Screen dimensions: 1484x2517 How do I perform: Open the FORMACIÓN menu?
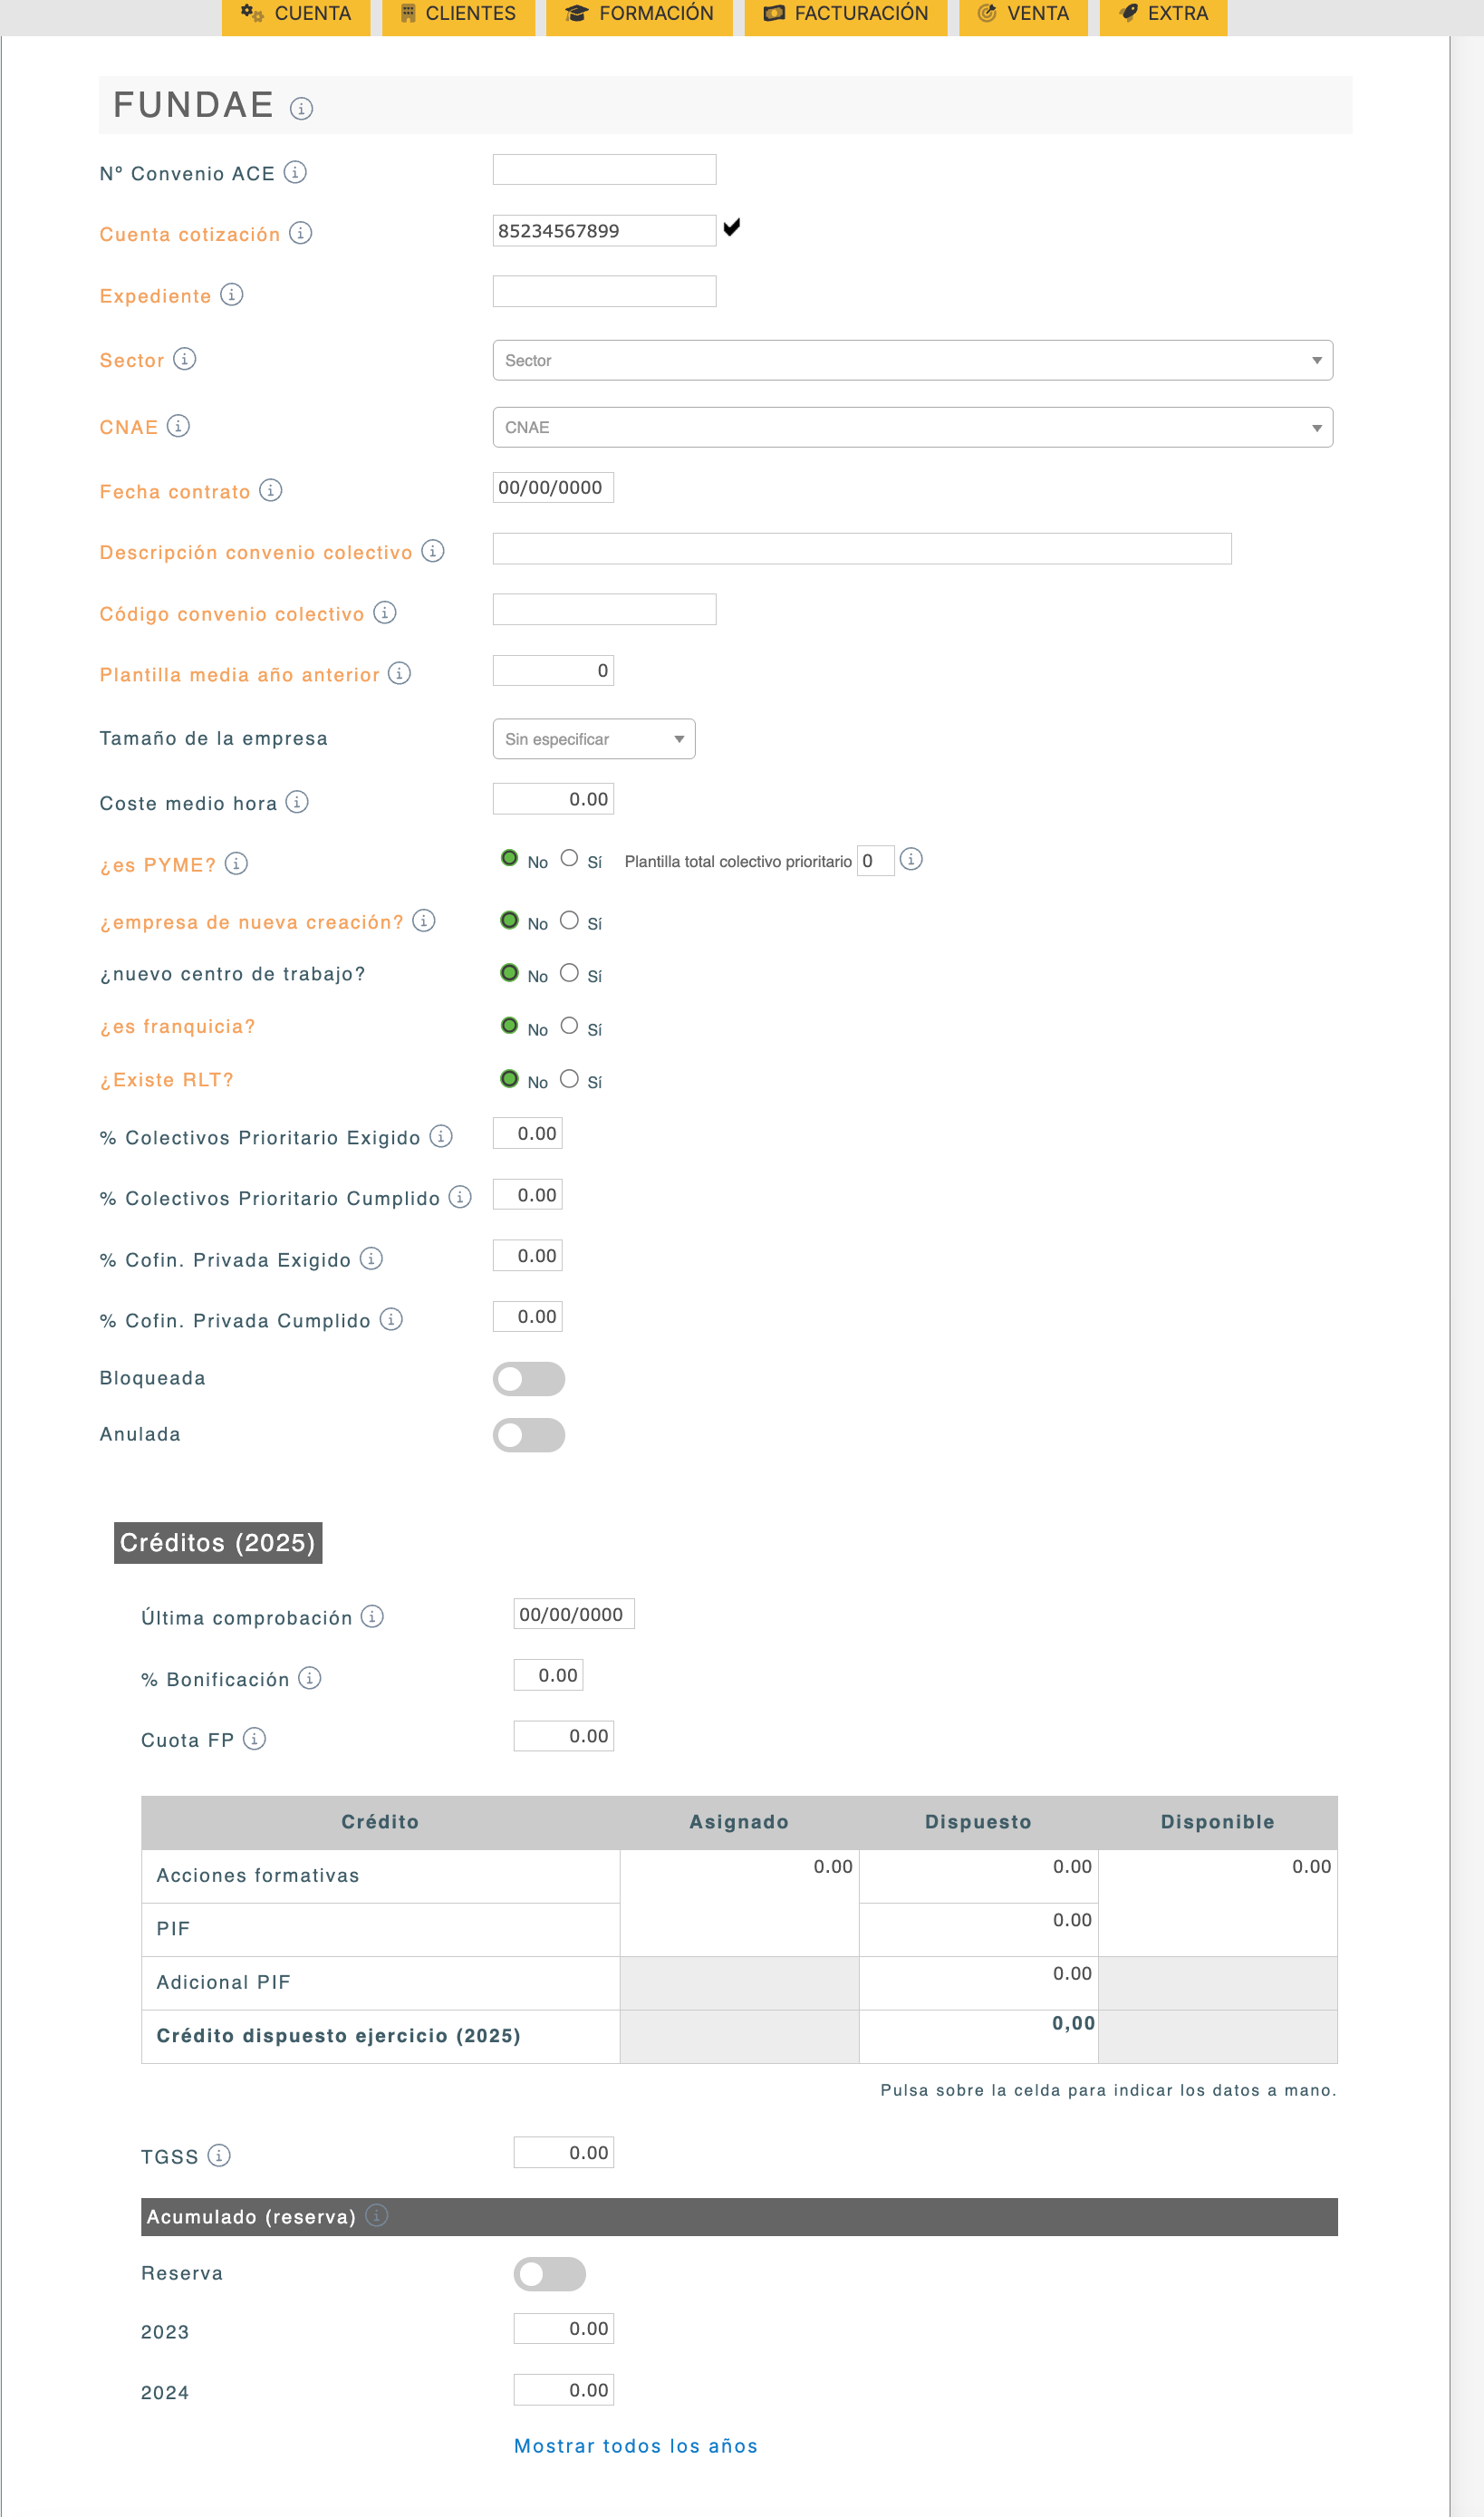(640, 15)
